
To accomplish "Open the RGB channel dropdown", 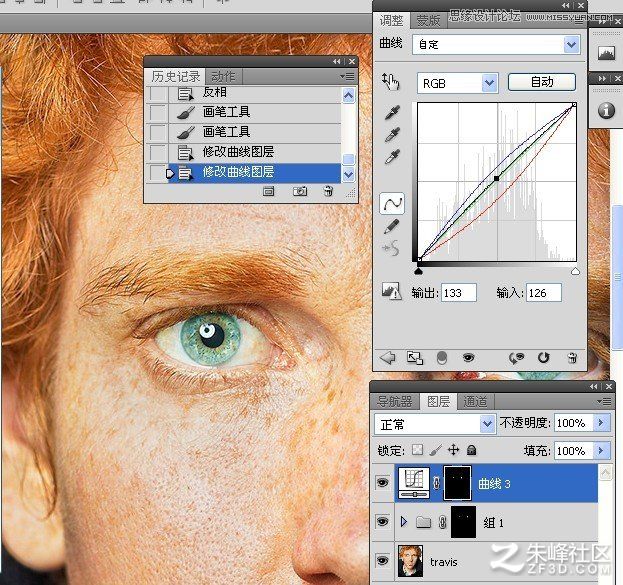I will [490, 83].
